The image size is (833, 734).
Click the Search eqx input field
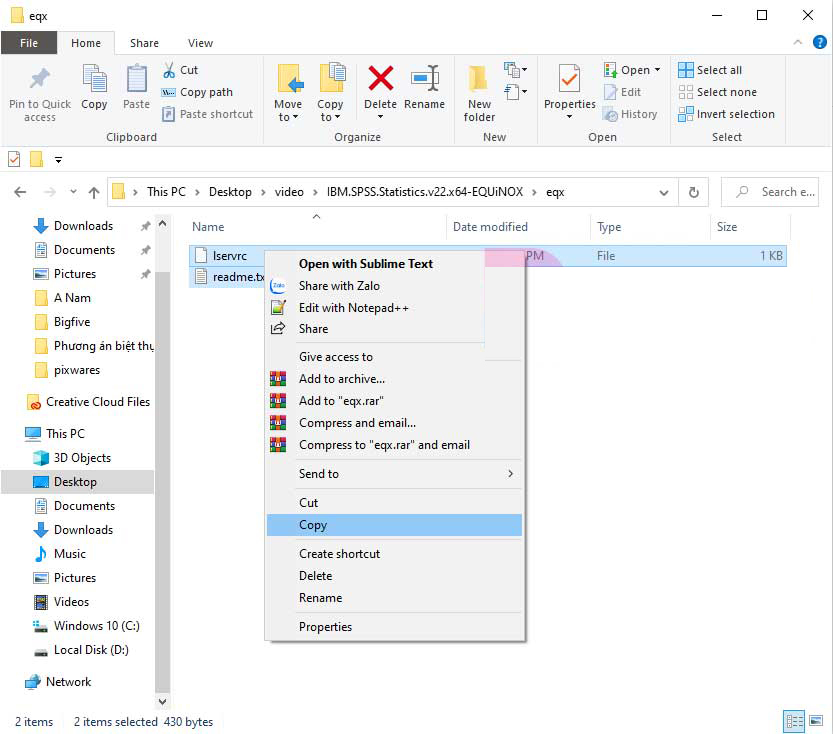770,192
